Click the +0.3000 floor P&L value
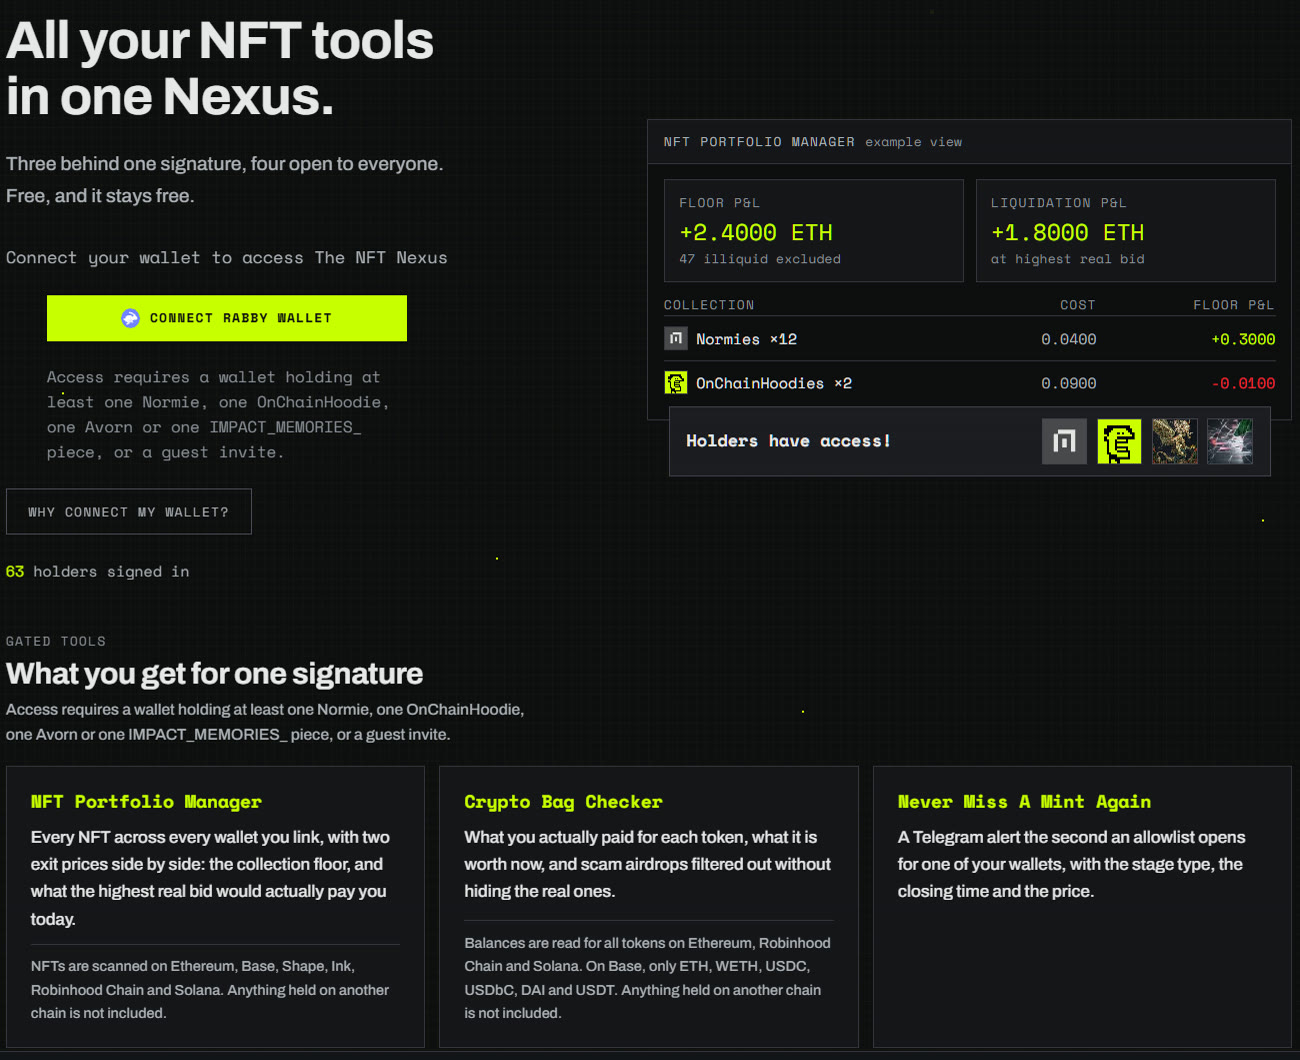Image resolution: width=1300 pixels, height=1060 pixels. (x=1243, y=340)
